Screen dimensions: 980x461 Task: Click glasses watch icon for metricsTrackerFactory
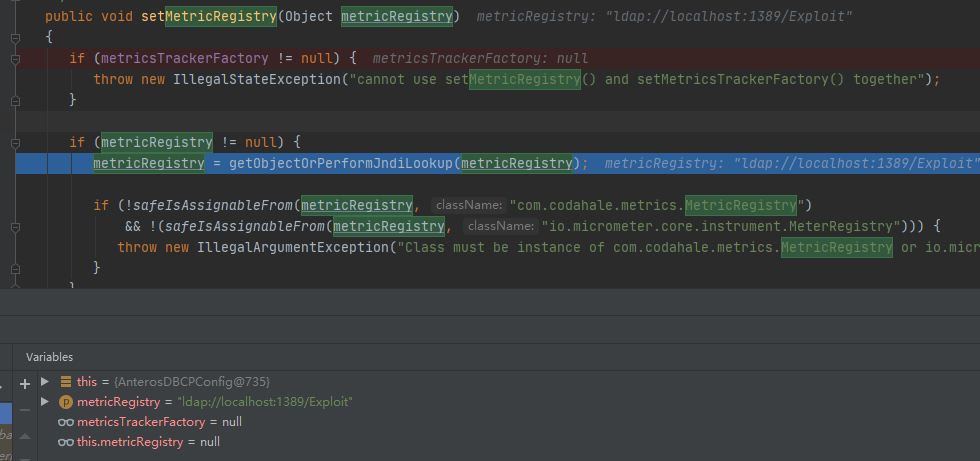pos(66,422)
